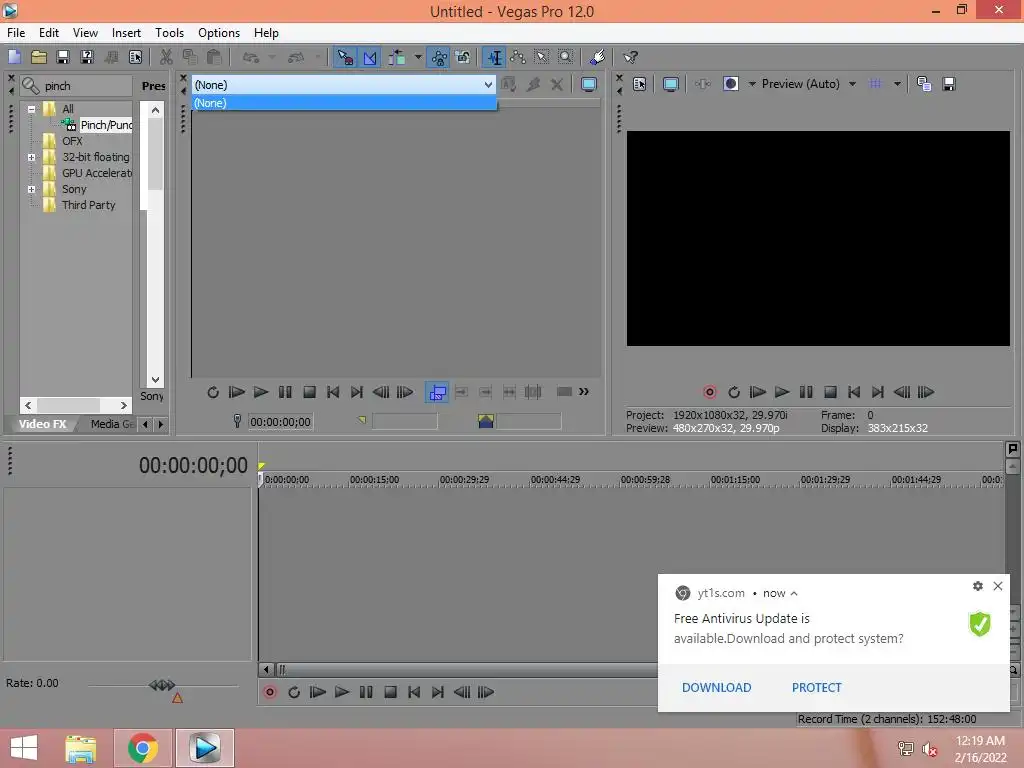This screenshot has height=768, width=1024.
Task: Click the Redo arrow icon
Action: [x=296, y=57]
